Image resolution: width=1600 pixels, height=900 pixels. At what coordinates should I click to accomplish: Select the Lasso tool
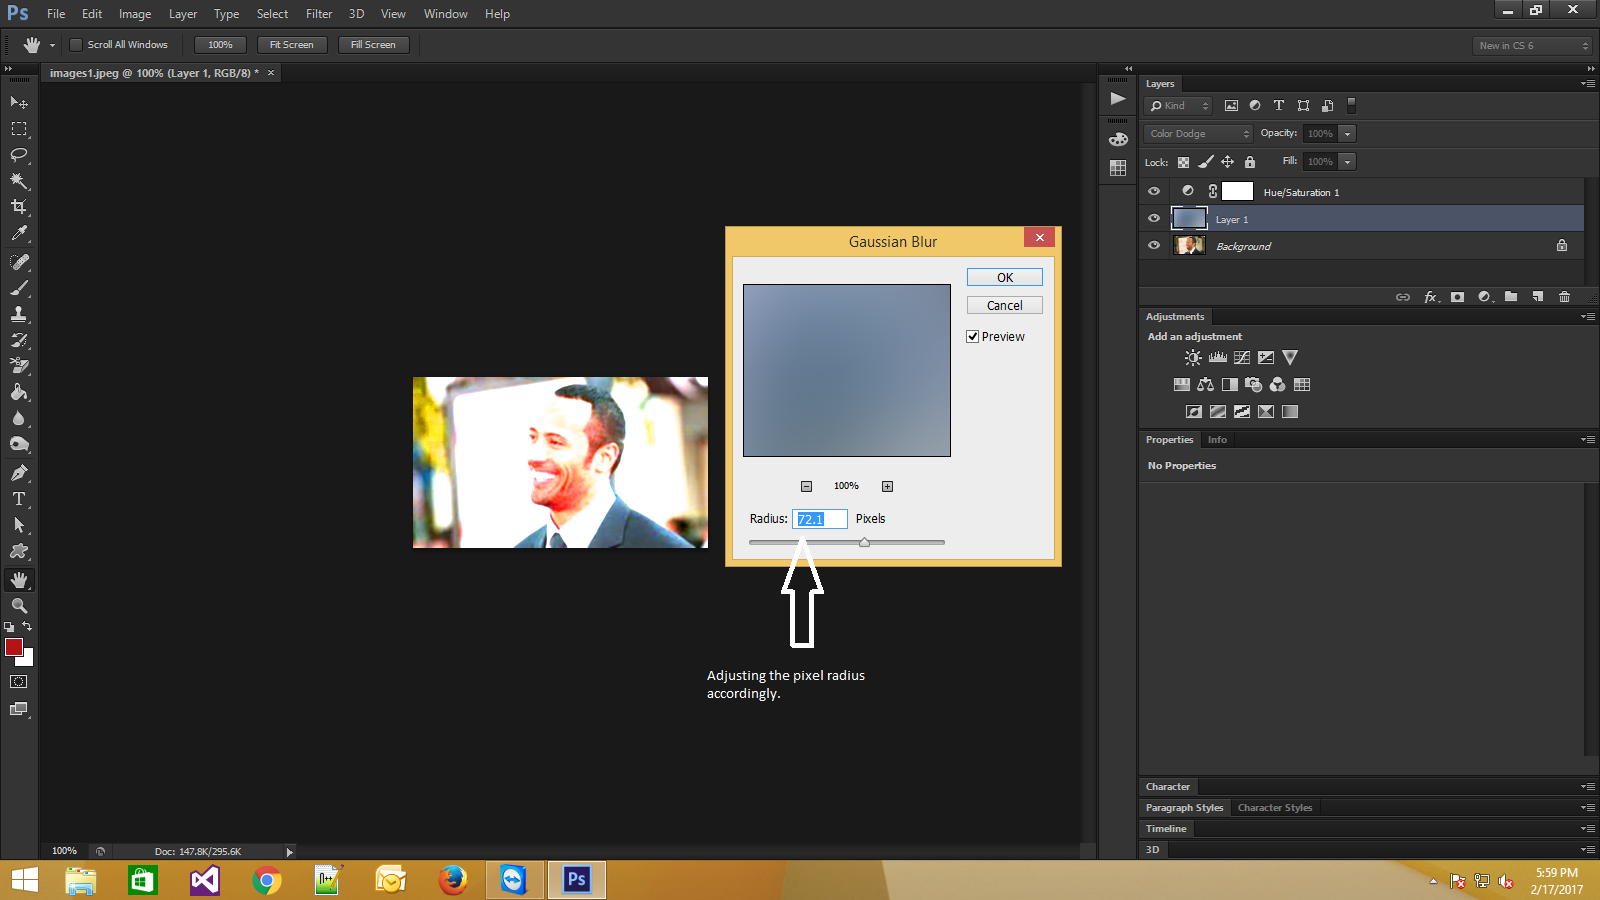(x=19, y=154)
